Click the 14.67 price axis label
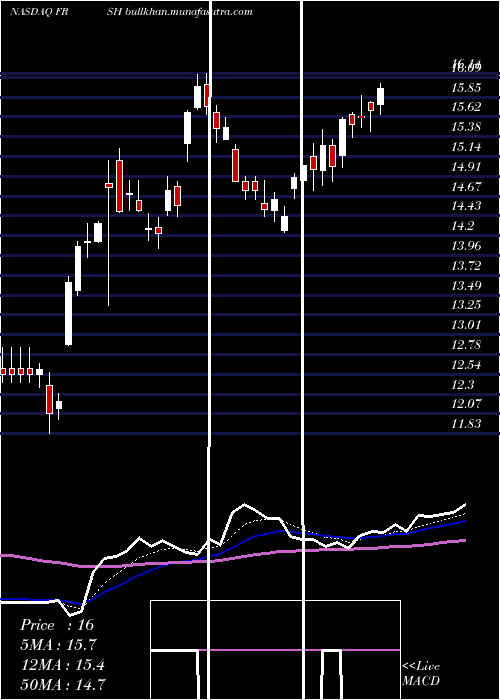Viewport: 500px width, 700px height. (x=466, y=187)
